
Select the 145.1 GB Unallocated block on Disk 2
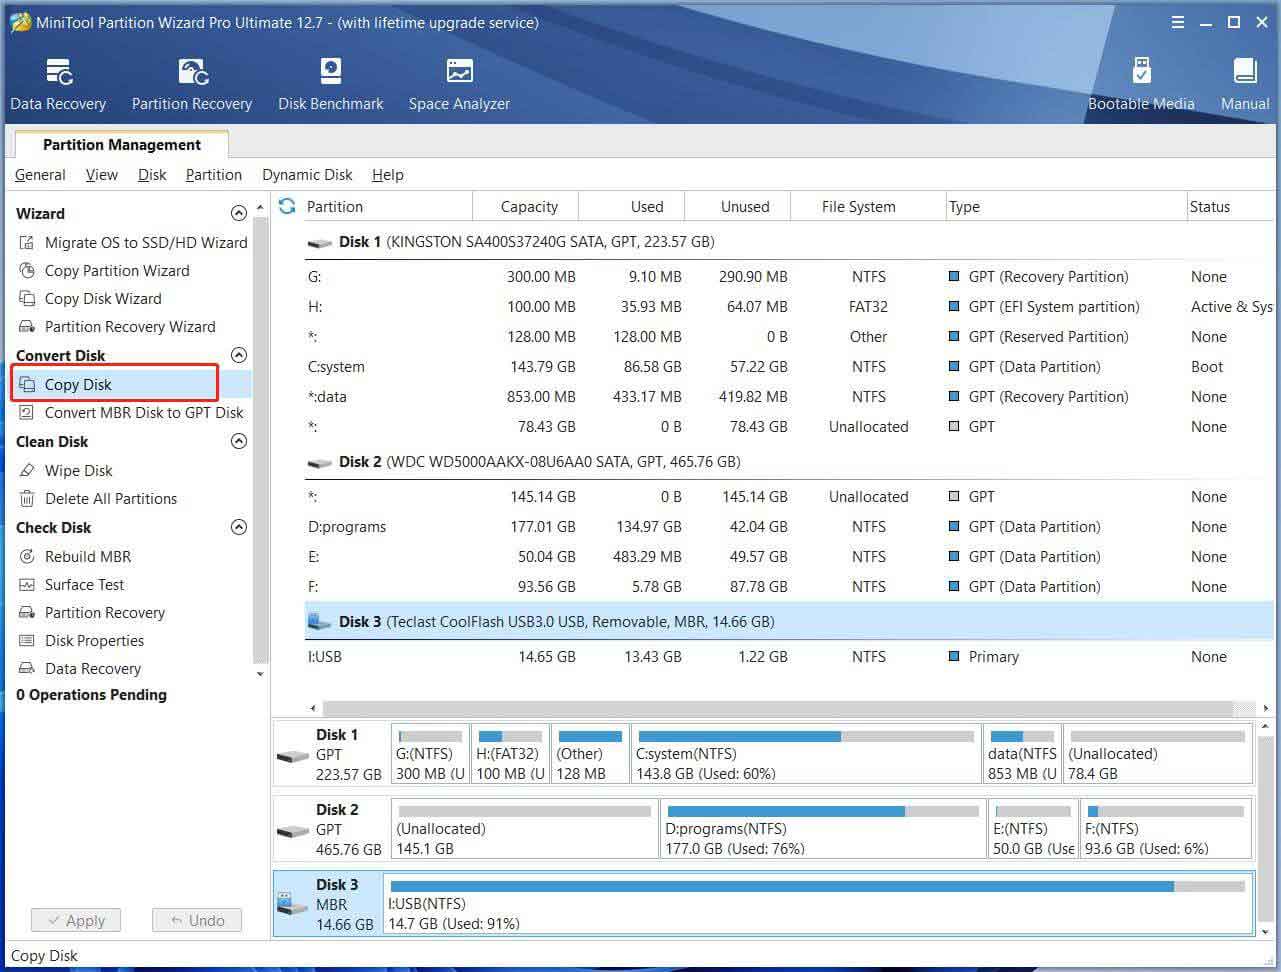tap(525, 829)
